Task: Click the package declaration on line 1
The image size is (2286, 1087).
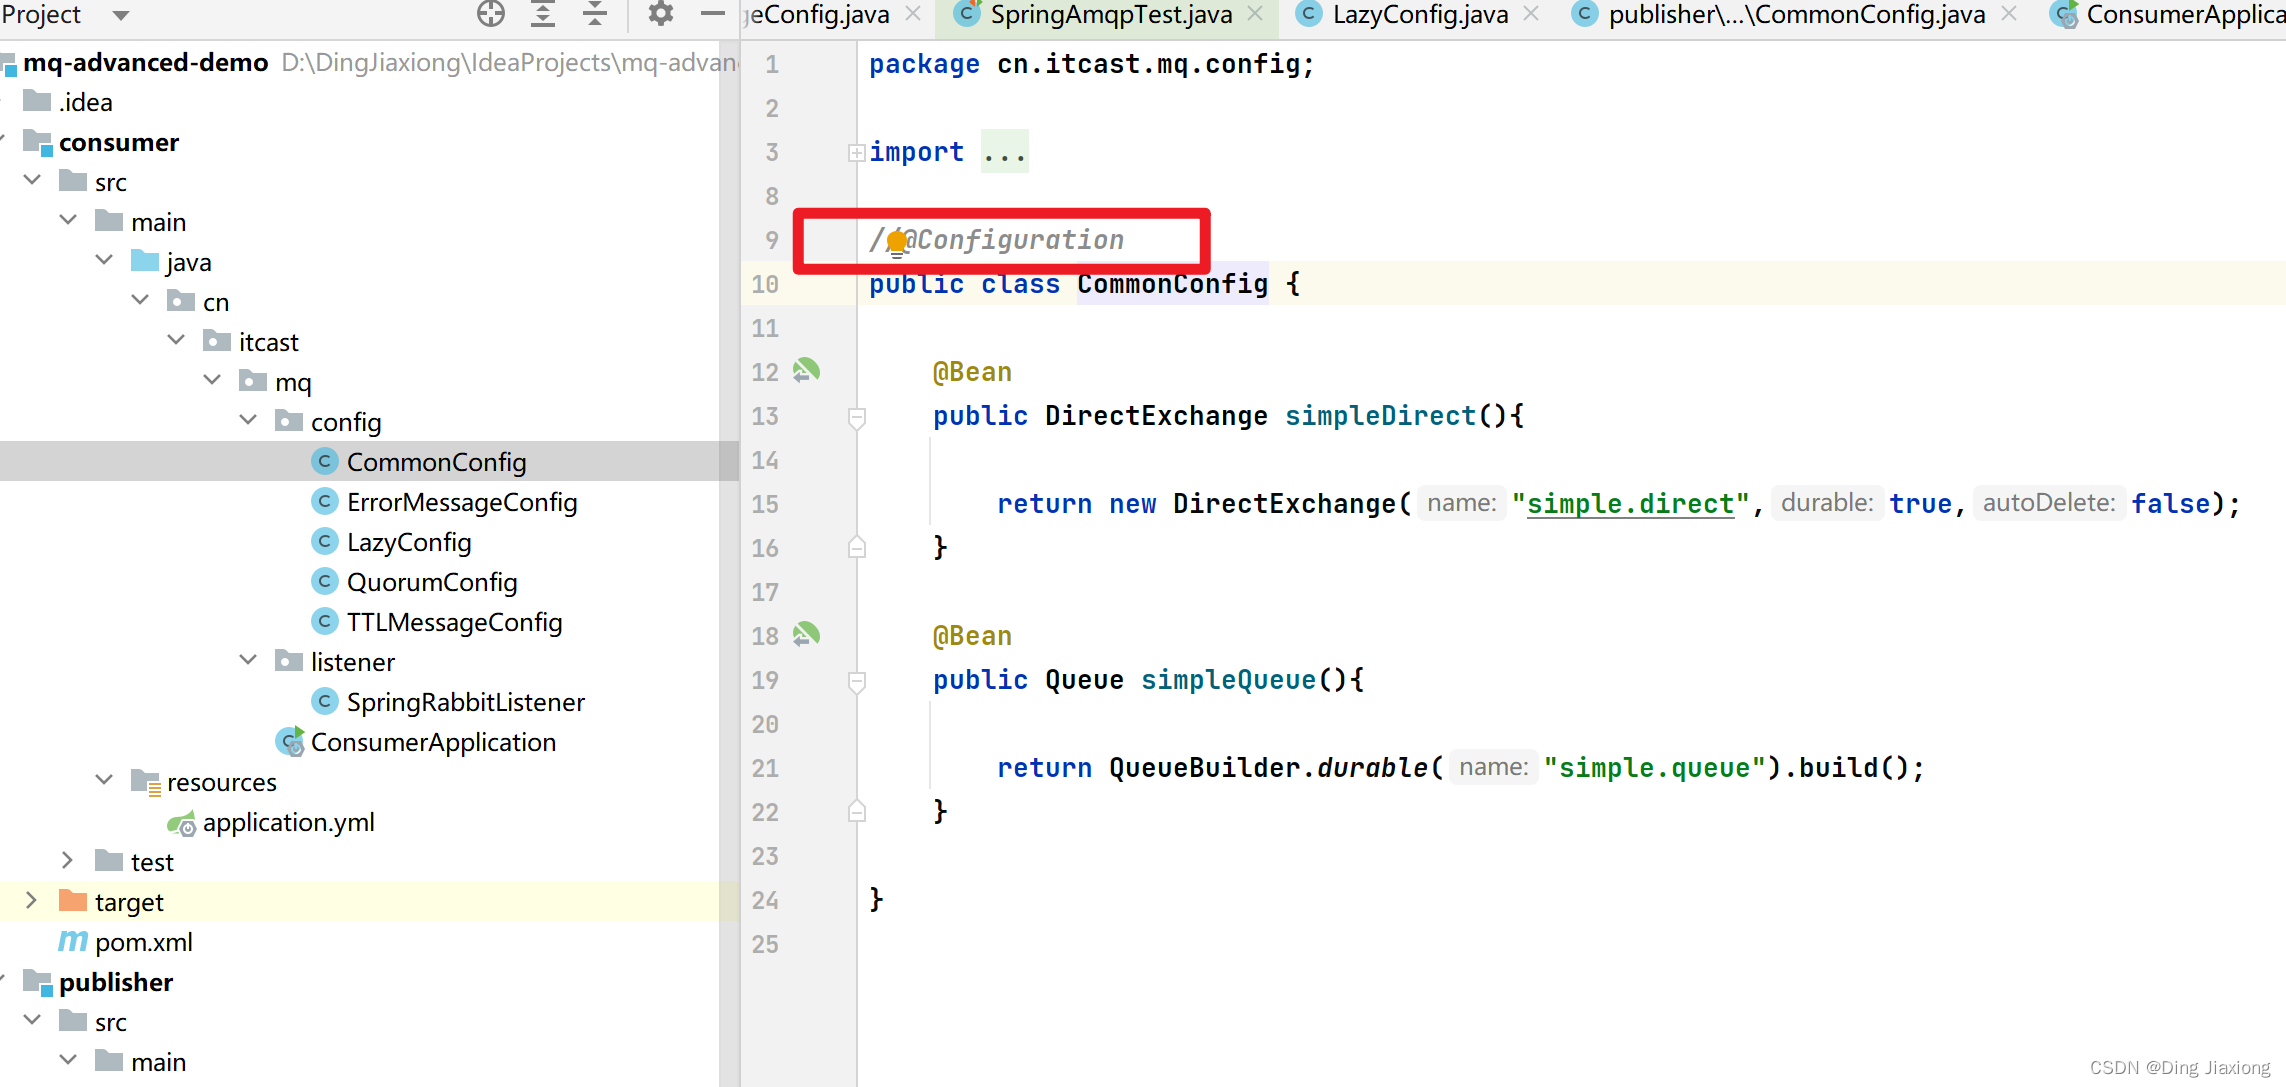Action: (x=1091, y=65)
